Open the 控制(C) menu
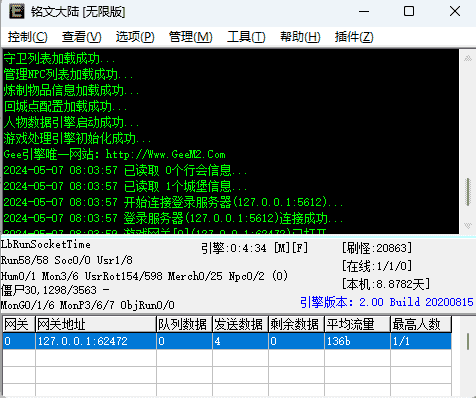This screenshot has width=476, height=398. (x=28, y=37)
